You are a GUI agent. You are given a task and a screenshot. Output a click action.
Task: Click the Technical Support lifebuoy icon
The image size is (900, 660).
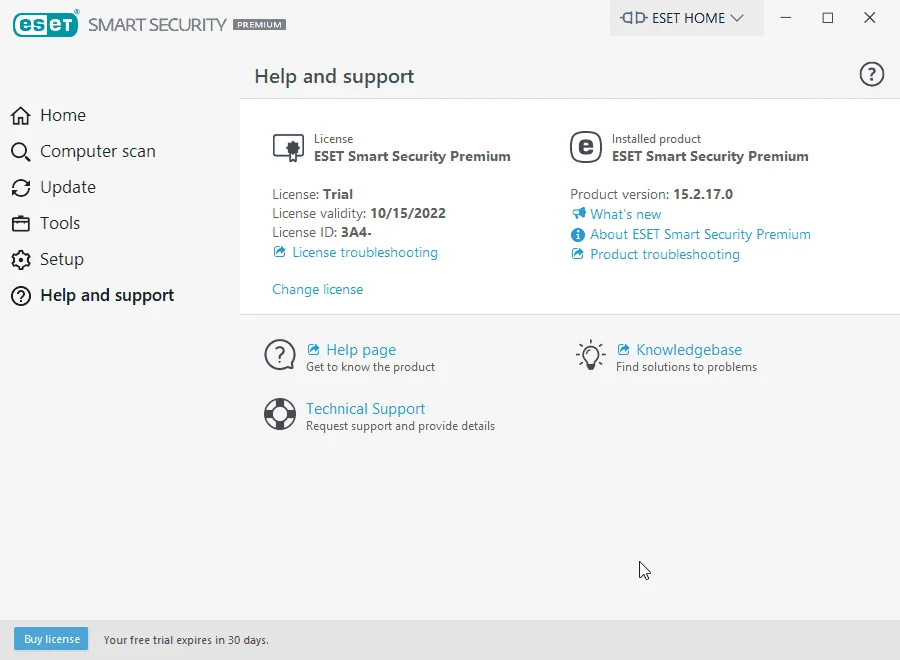tap(280, 414)
